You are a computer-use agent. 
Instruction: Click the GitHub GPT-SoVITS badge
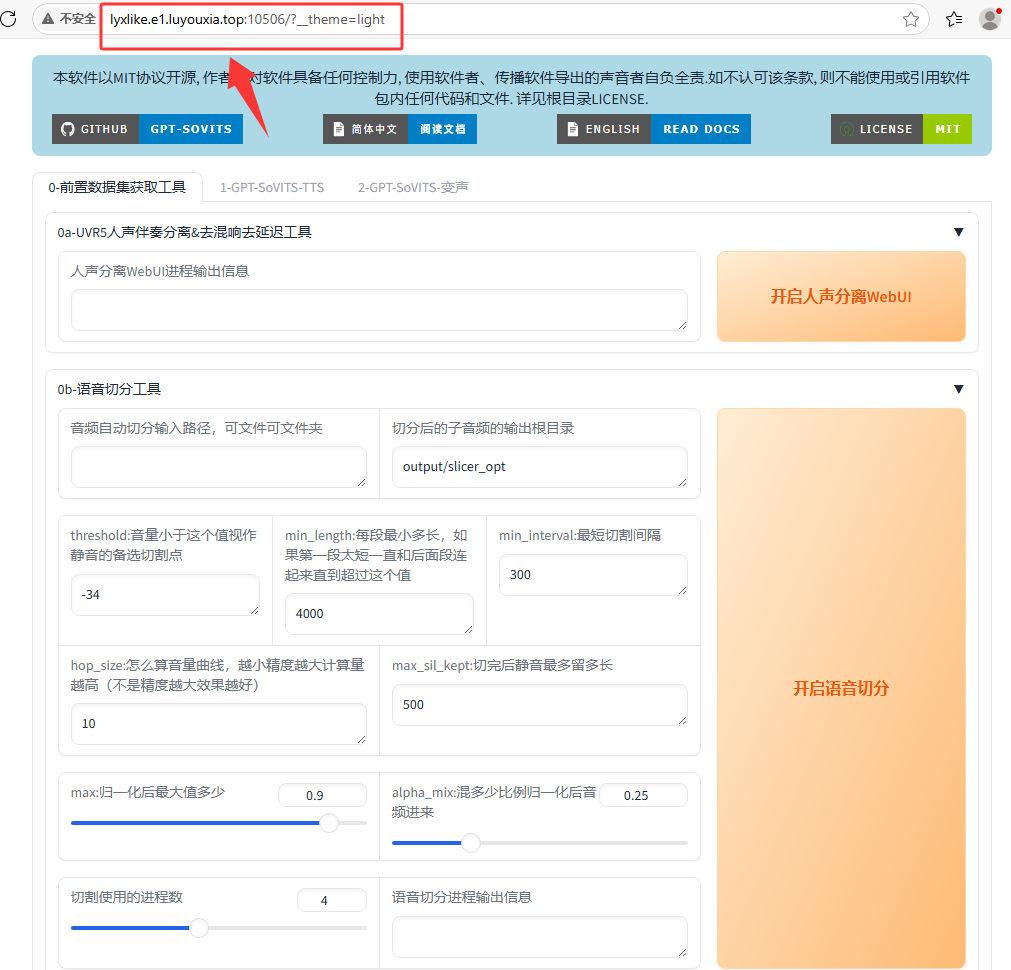(x=147, y=129)
